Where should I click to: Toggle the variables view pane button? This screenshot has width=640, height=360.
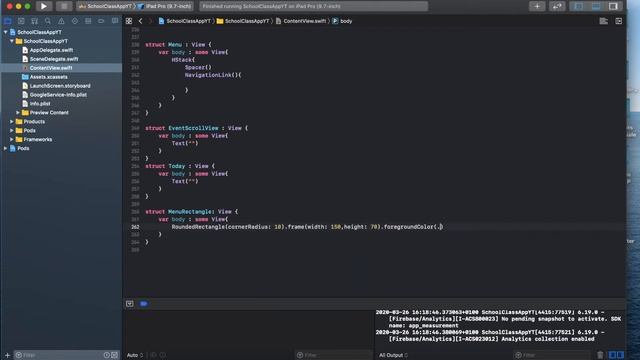612,355
